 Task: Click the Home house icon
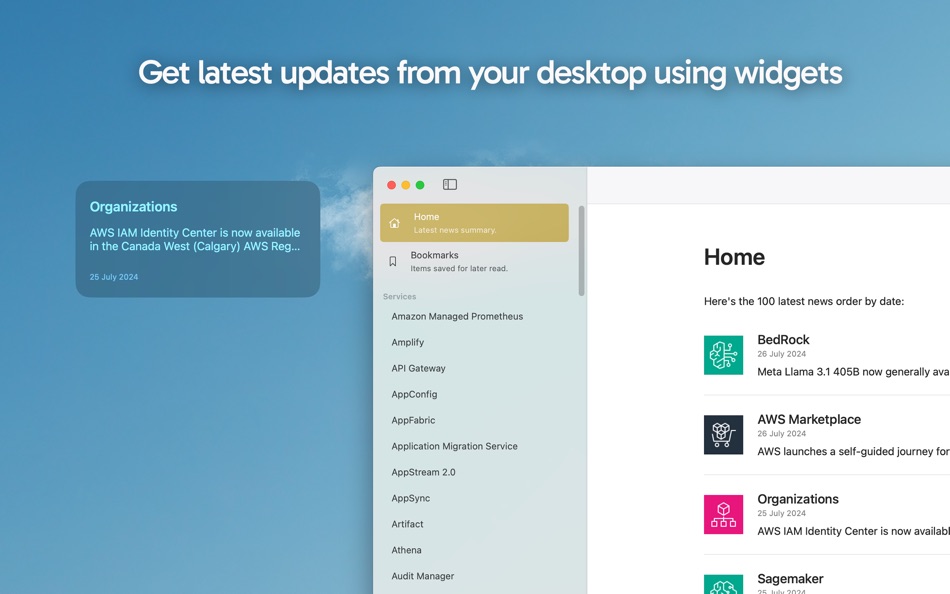394,223
